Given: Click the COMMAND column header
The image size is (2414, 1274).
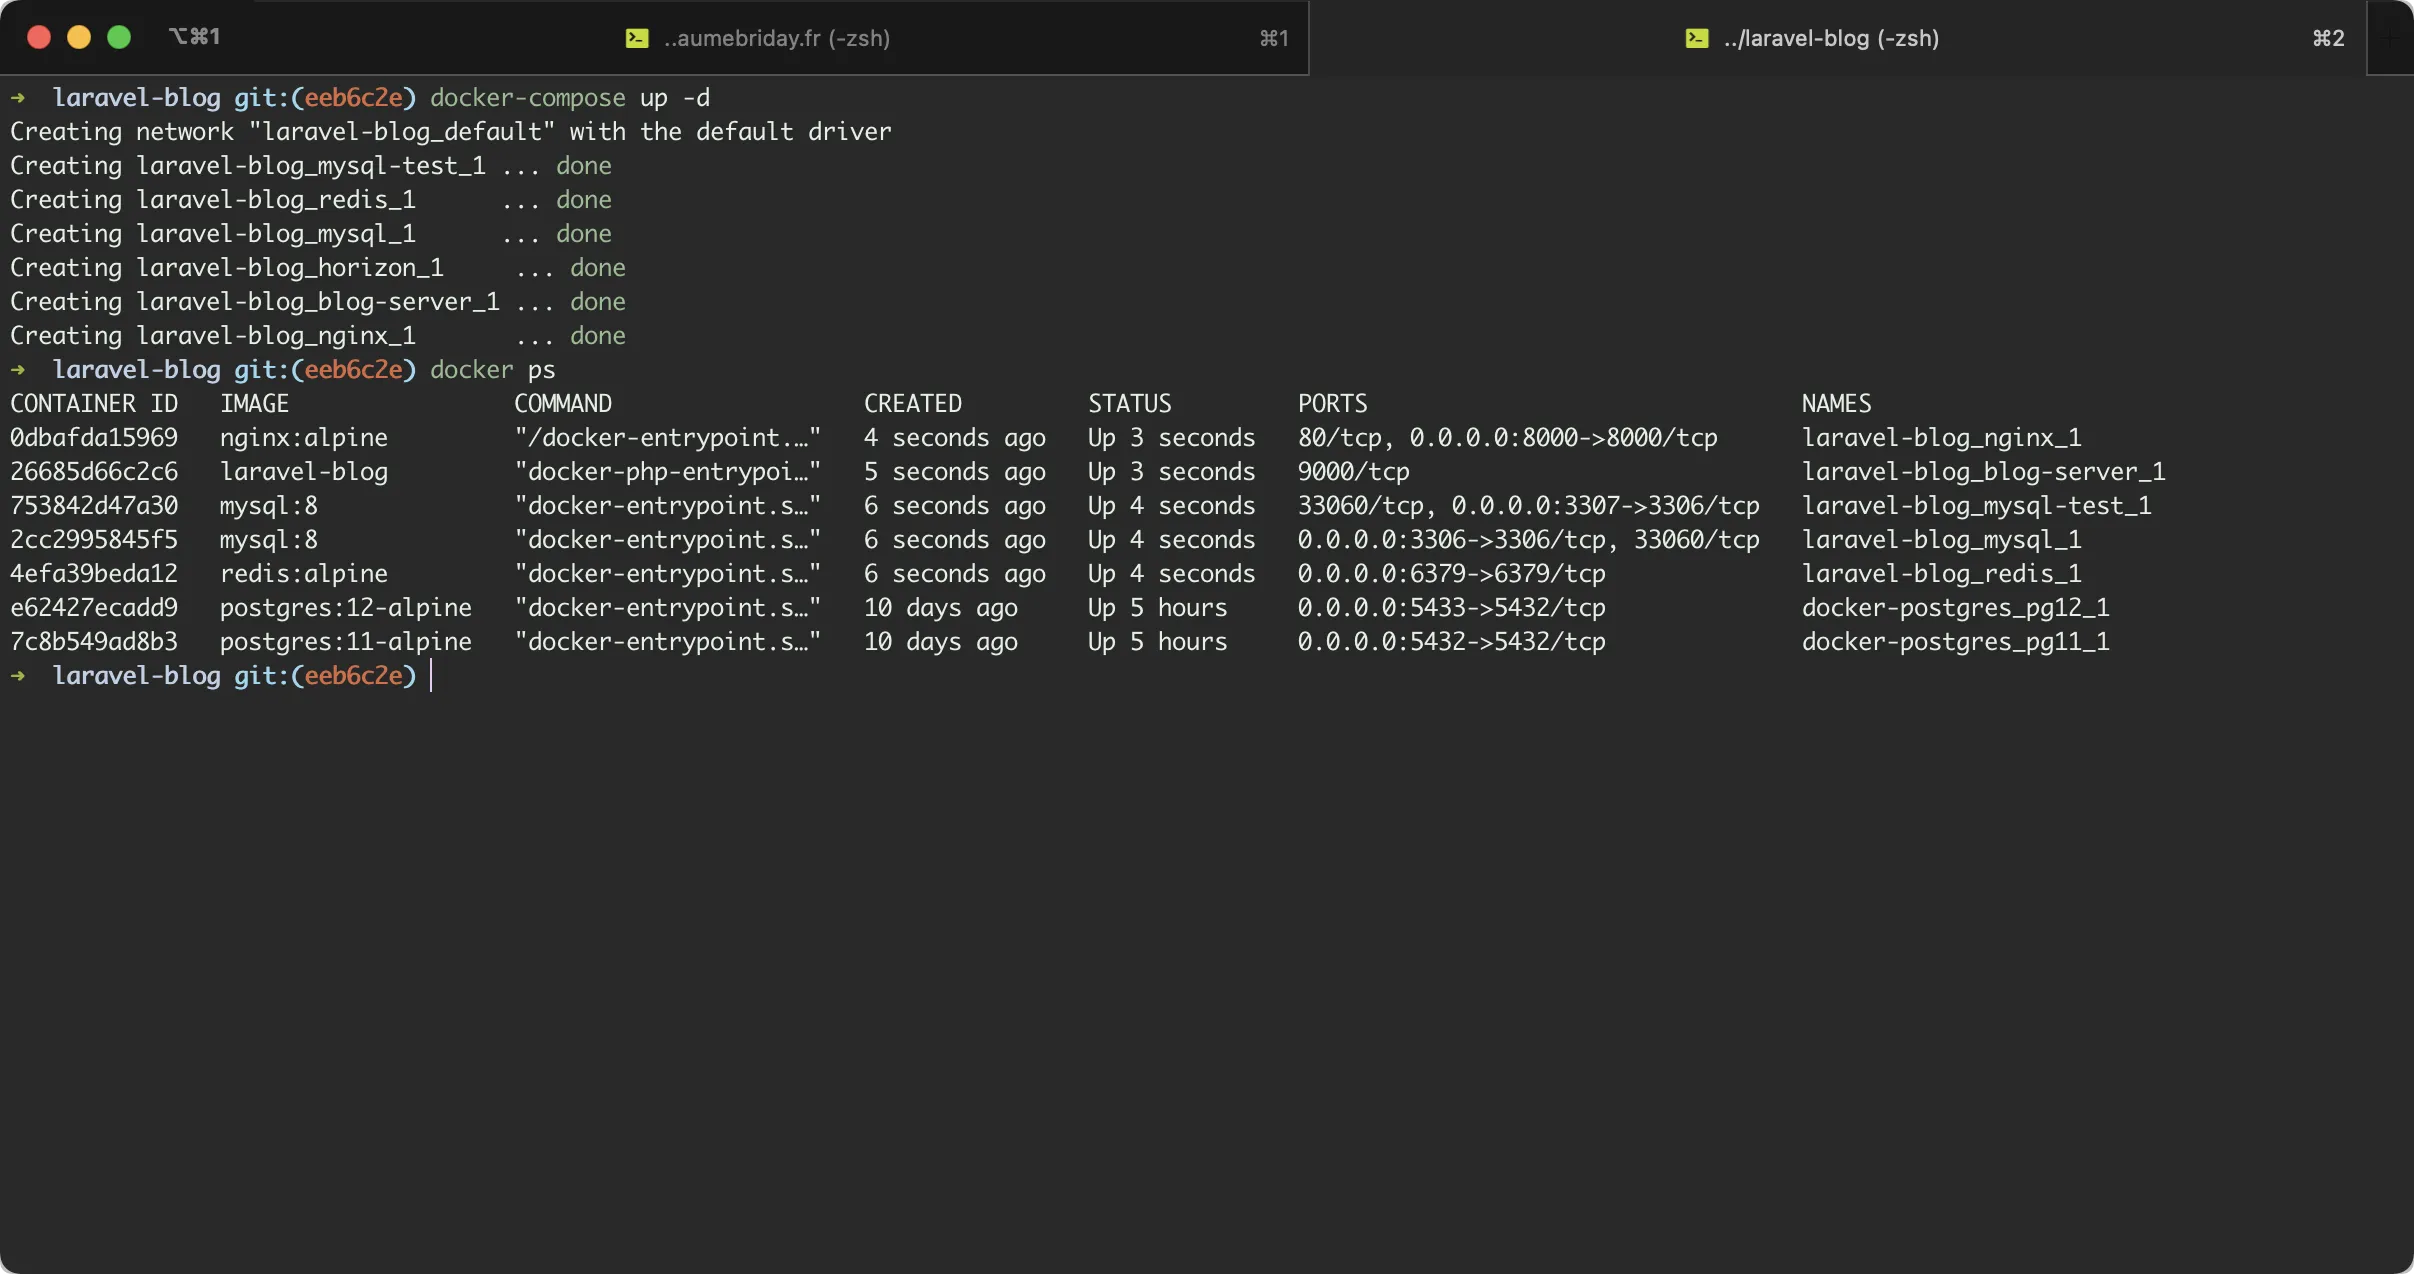Looking at the screenshot, I should coord(562,404).
